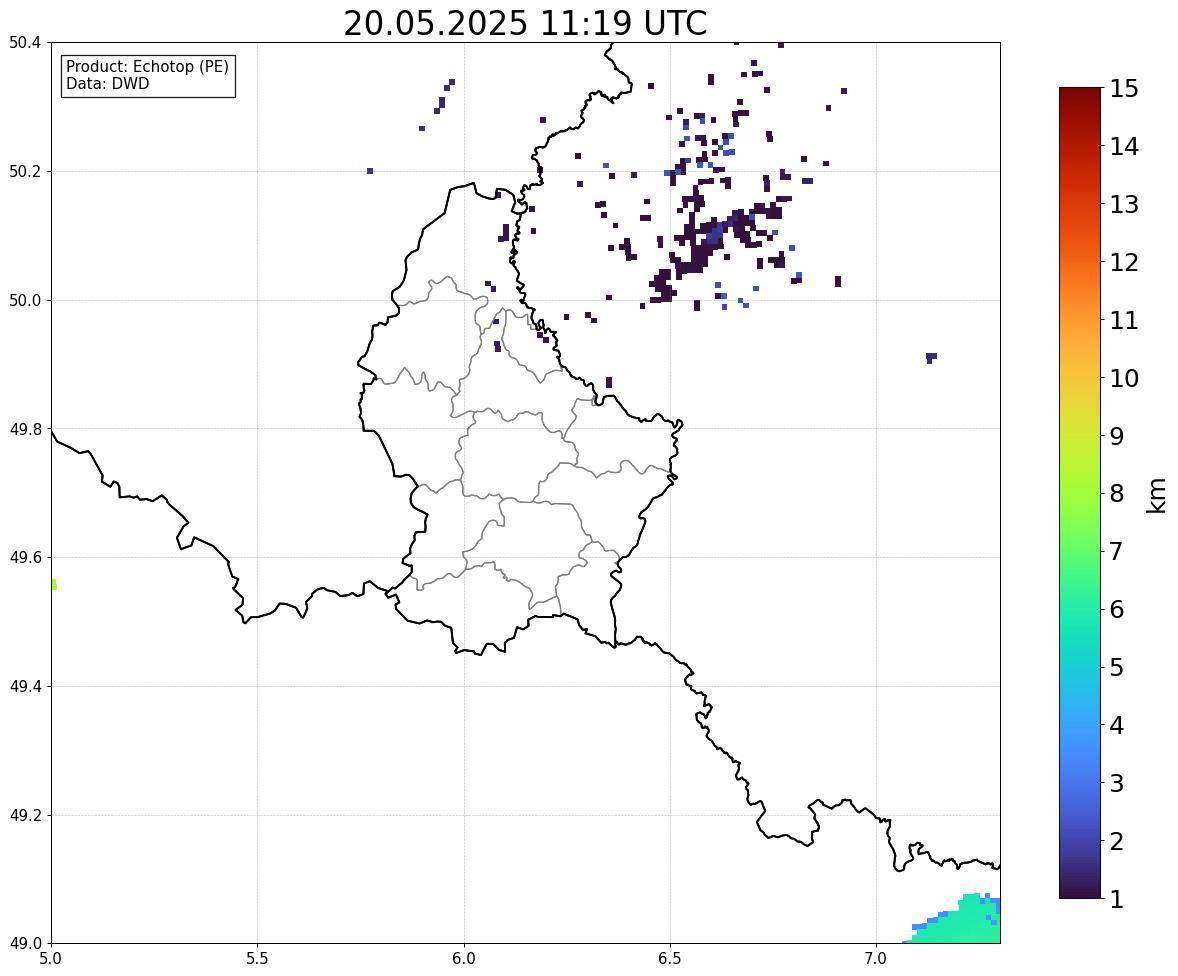Click the dark purple bottom of the colorbar
The height and width of the screenshot is (976, 1178).
(x=1080, y=890)
